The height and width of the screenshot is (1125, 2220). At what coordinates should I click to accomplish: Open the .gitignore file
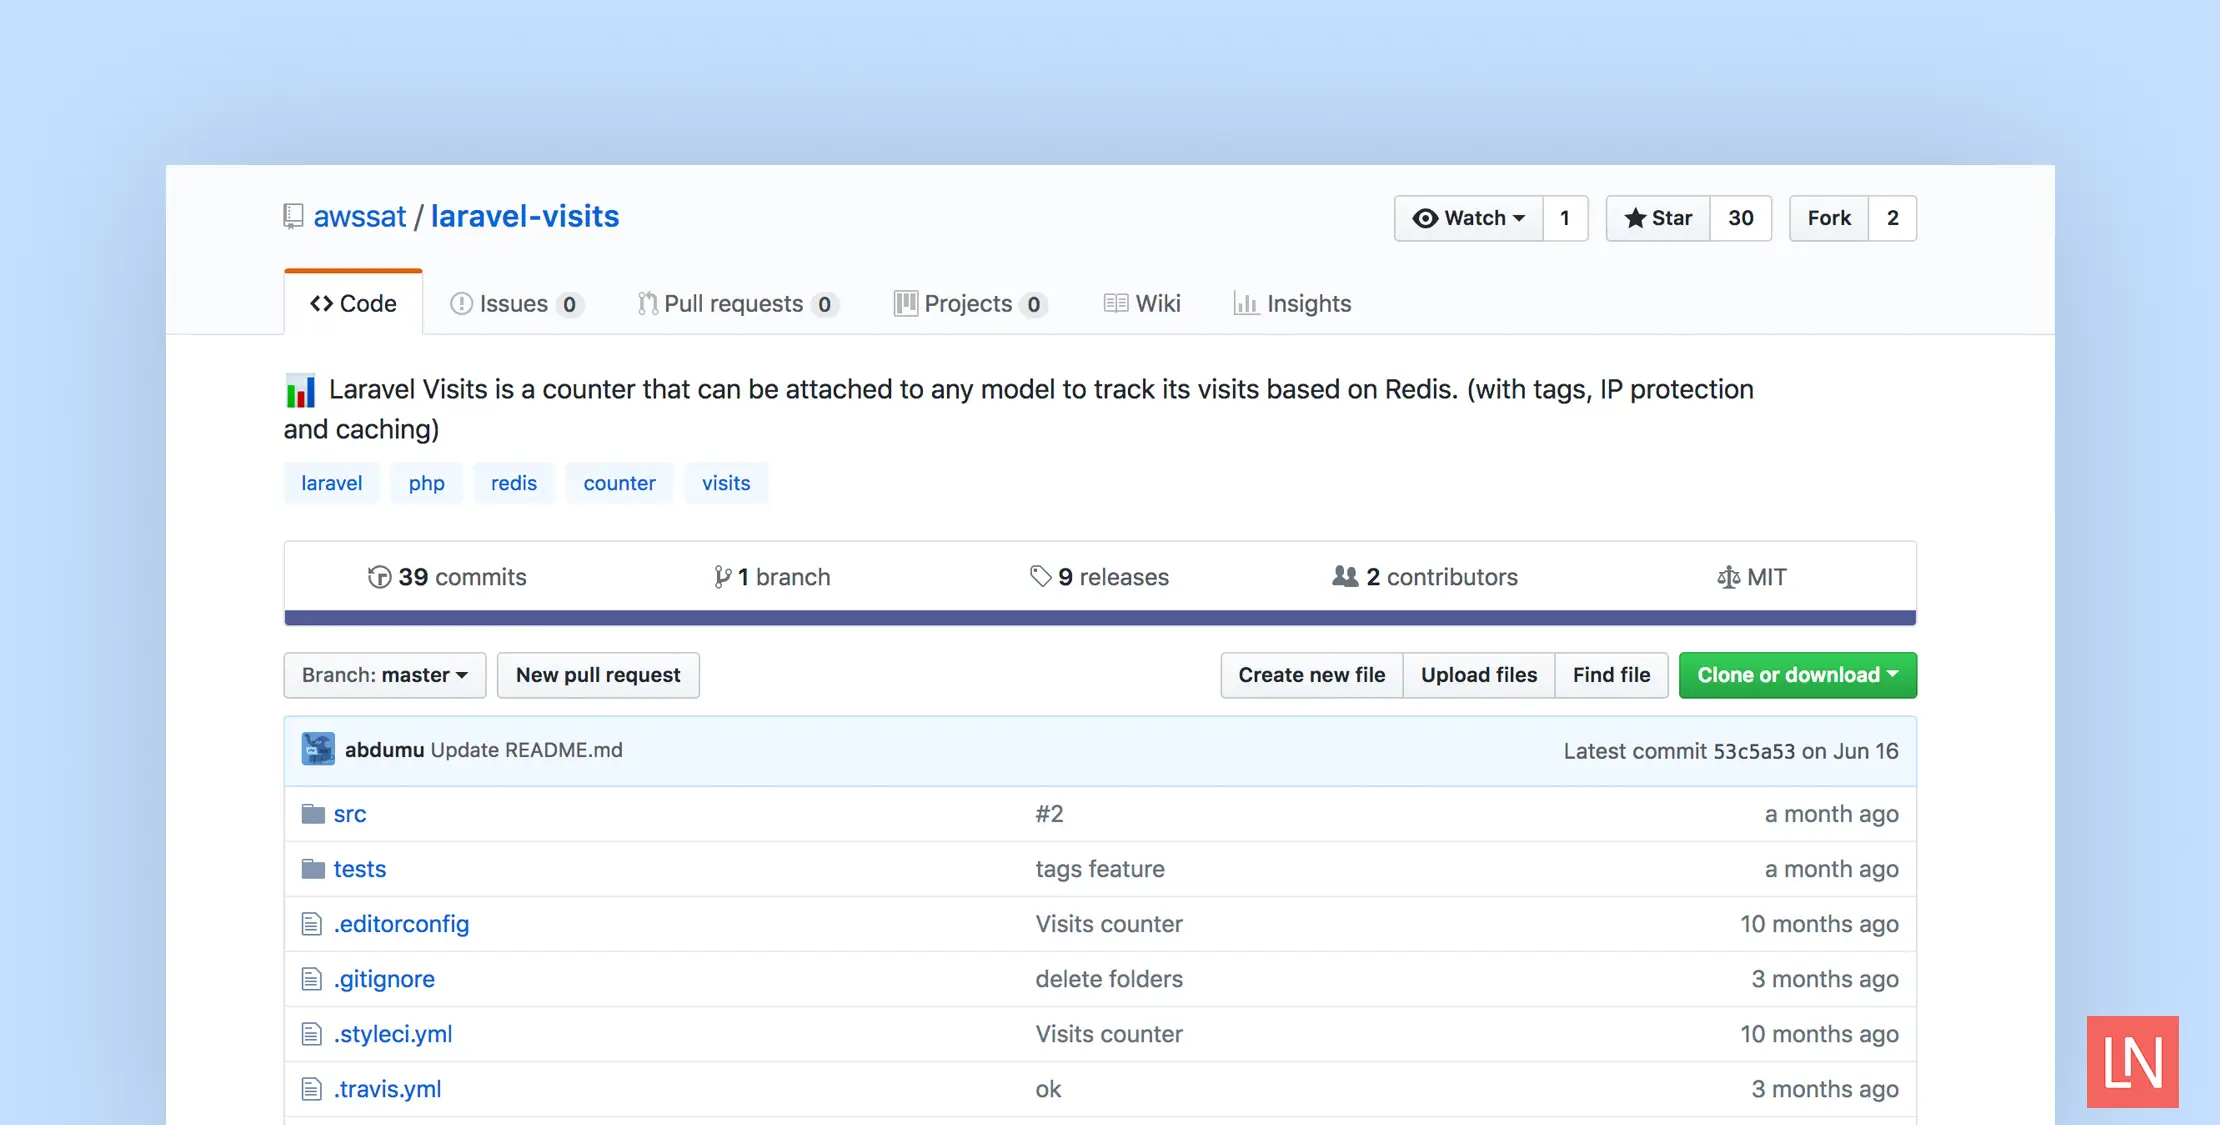pyautogui.click(x=384, y=979)
